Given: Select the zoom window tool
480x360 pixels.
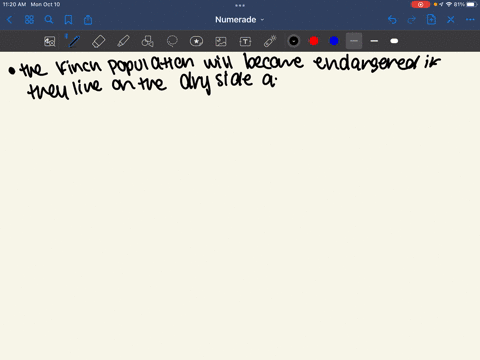Looking at the screenshot, I should 50,41.
